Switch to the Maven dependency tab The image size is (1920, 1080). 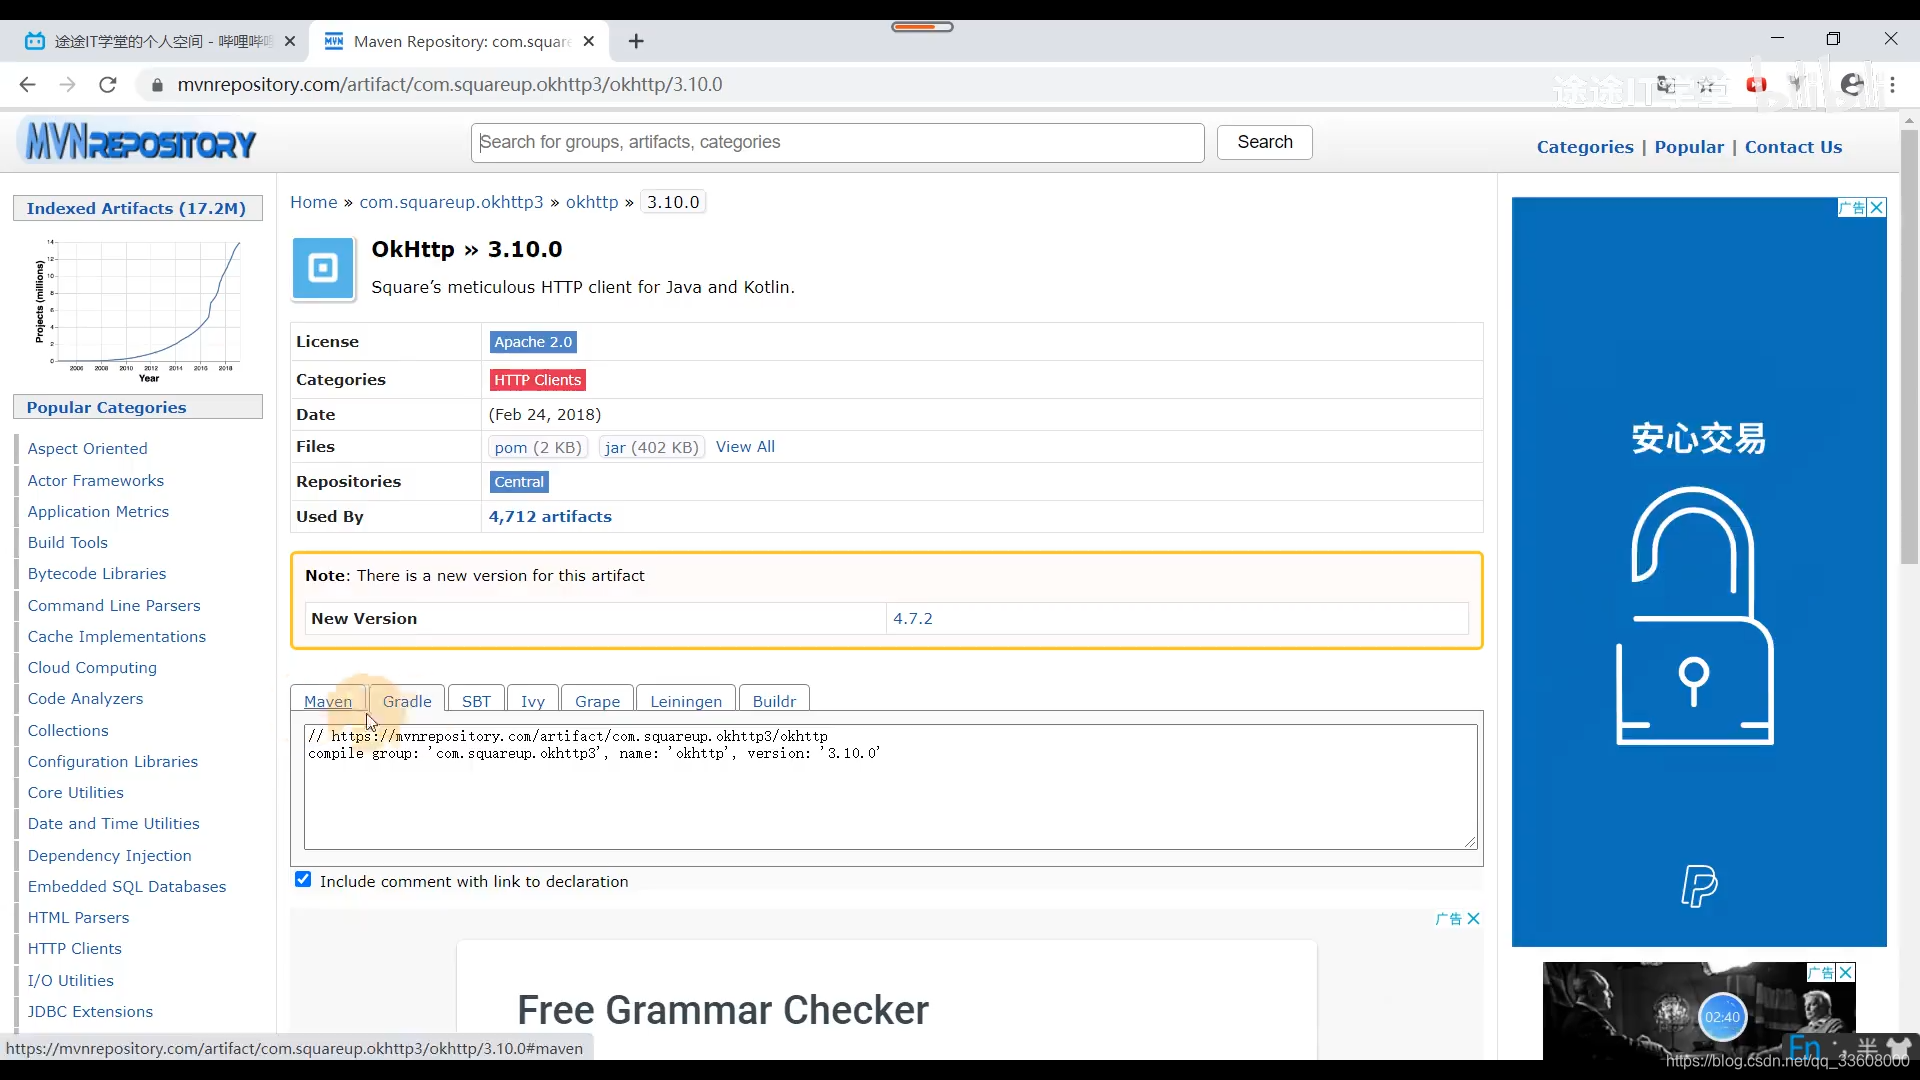pyautogui.click(x=328, y=701)
